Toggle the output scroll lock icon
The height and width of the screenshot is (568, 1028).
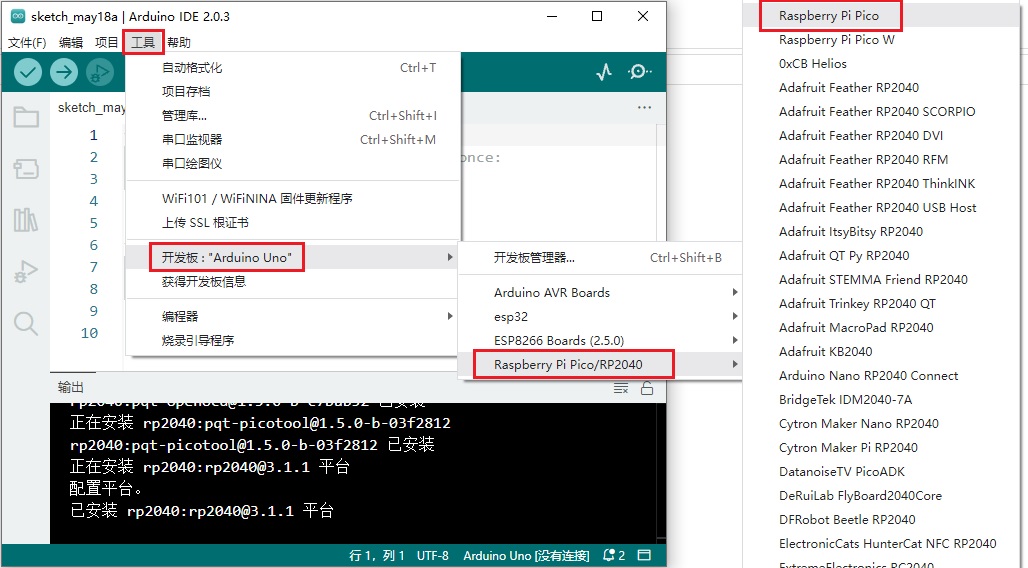(x=647, y=388)
